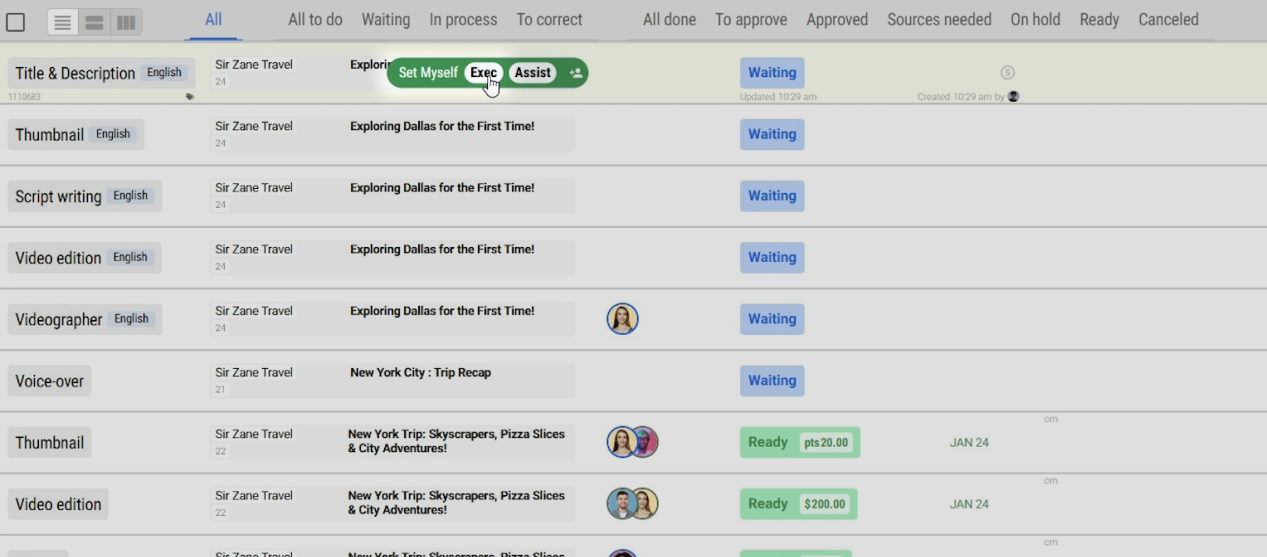The height and width of the screenshot is (557, 1267).
Task: Set myself as Assist
Action: pyautogui.click(x=532, y=73)
